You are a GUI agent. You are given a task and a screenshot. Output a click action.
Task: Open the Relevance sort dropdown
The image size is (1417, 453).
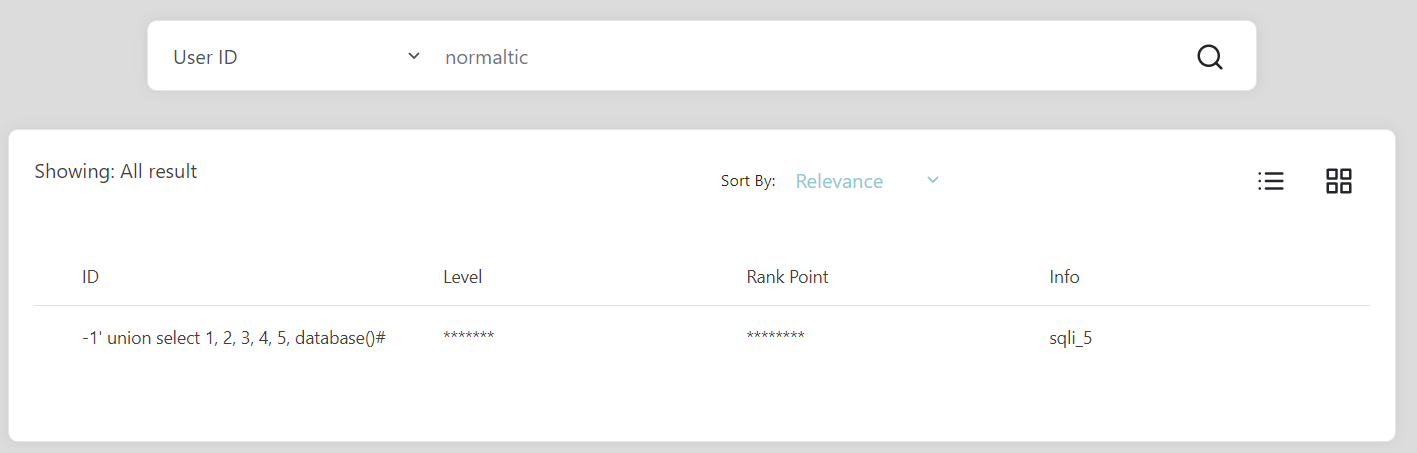click(867, 181)
